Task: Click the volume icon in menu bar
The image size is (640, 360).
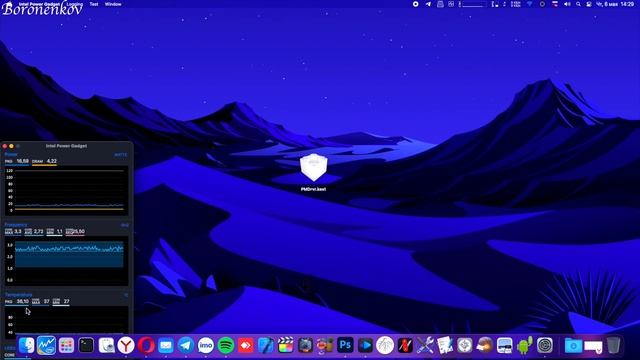Action: pos(567,4)
